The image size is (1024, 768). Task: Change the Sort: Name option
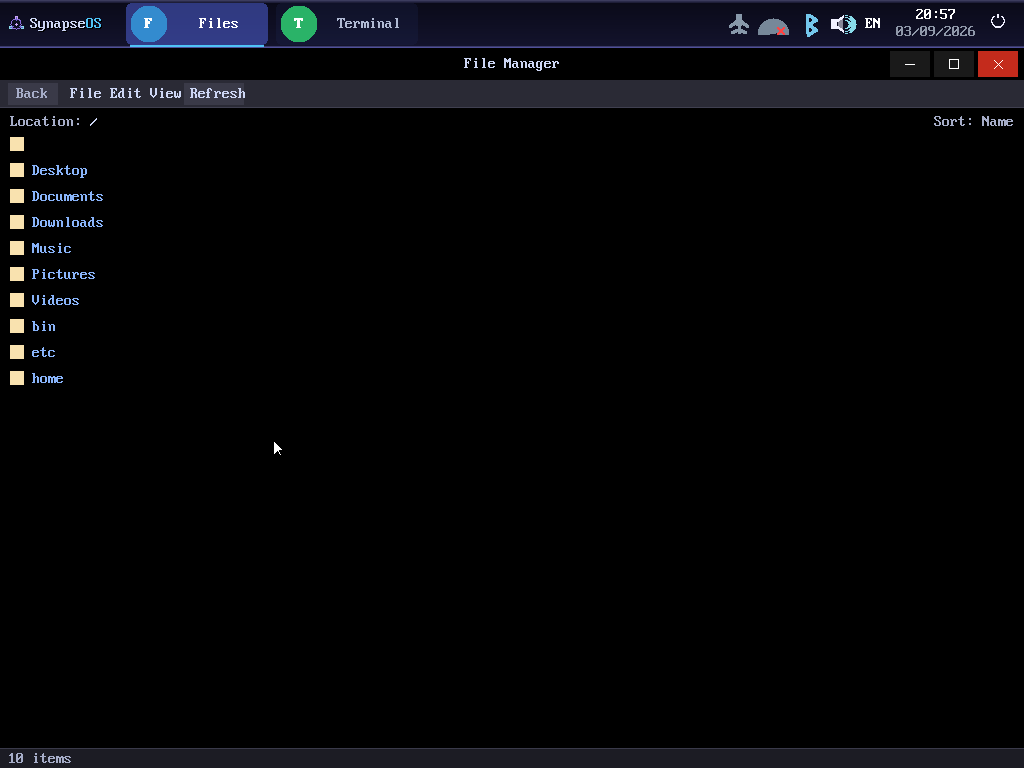coord(973,121)
